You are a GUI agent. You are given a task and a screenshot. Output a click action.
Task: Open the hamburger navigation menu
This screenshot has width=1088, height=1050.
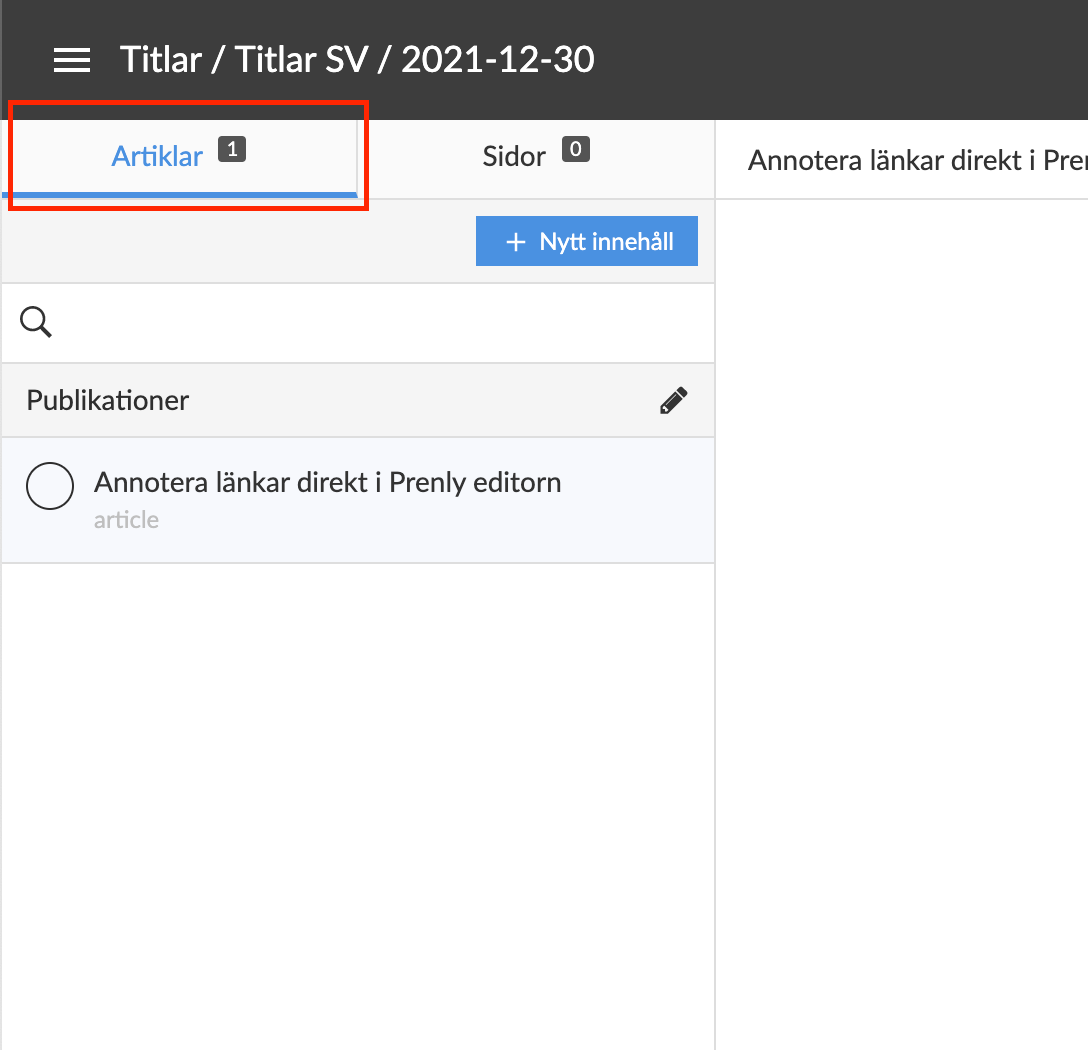[x=72, y=60]
